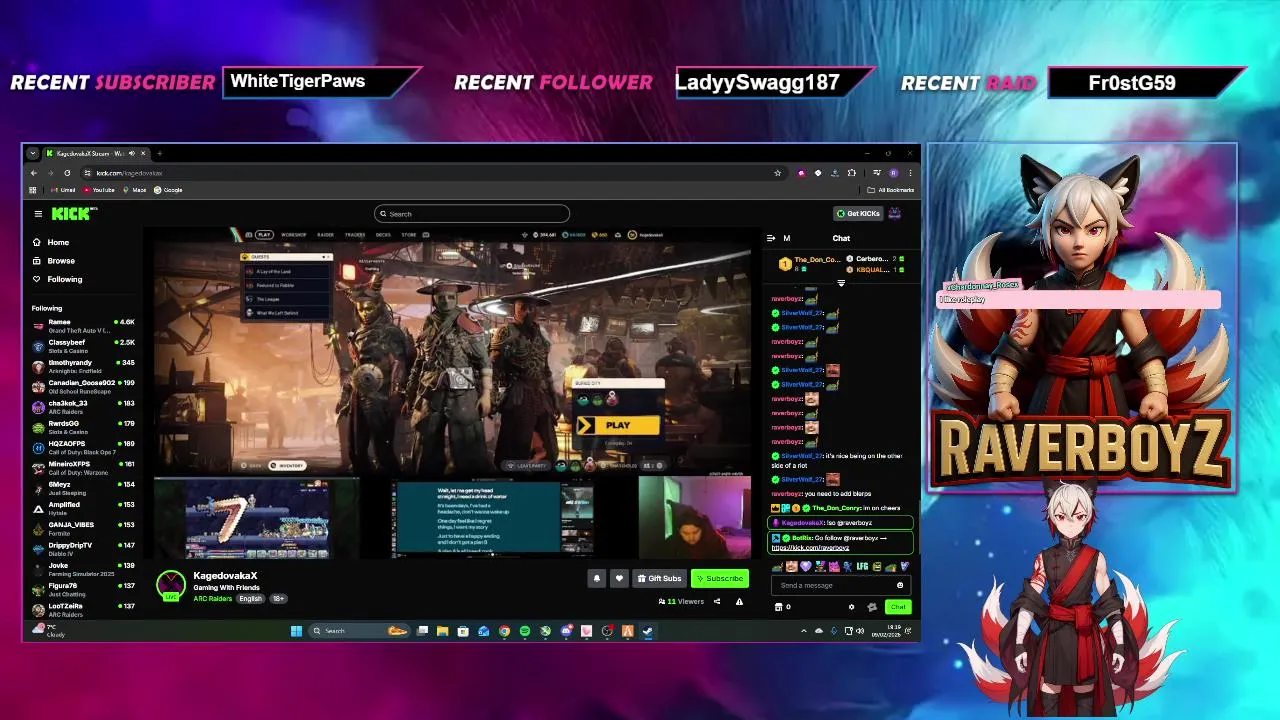Click the report stream warning icon
This screenshot has height=720, width=1280.
(x=739, y=601)
